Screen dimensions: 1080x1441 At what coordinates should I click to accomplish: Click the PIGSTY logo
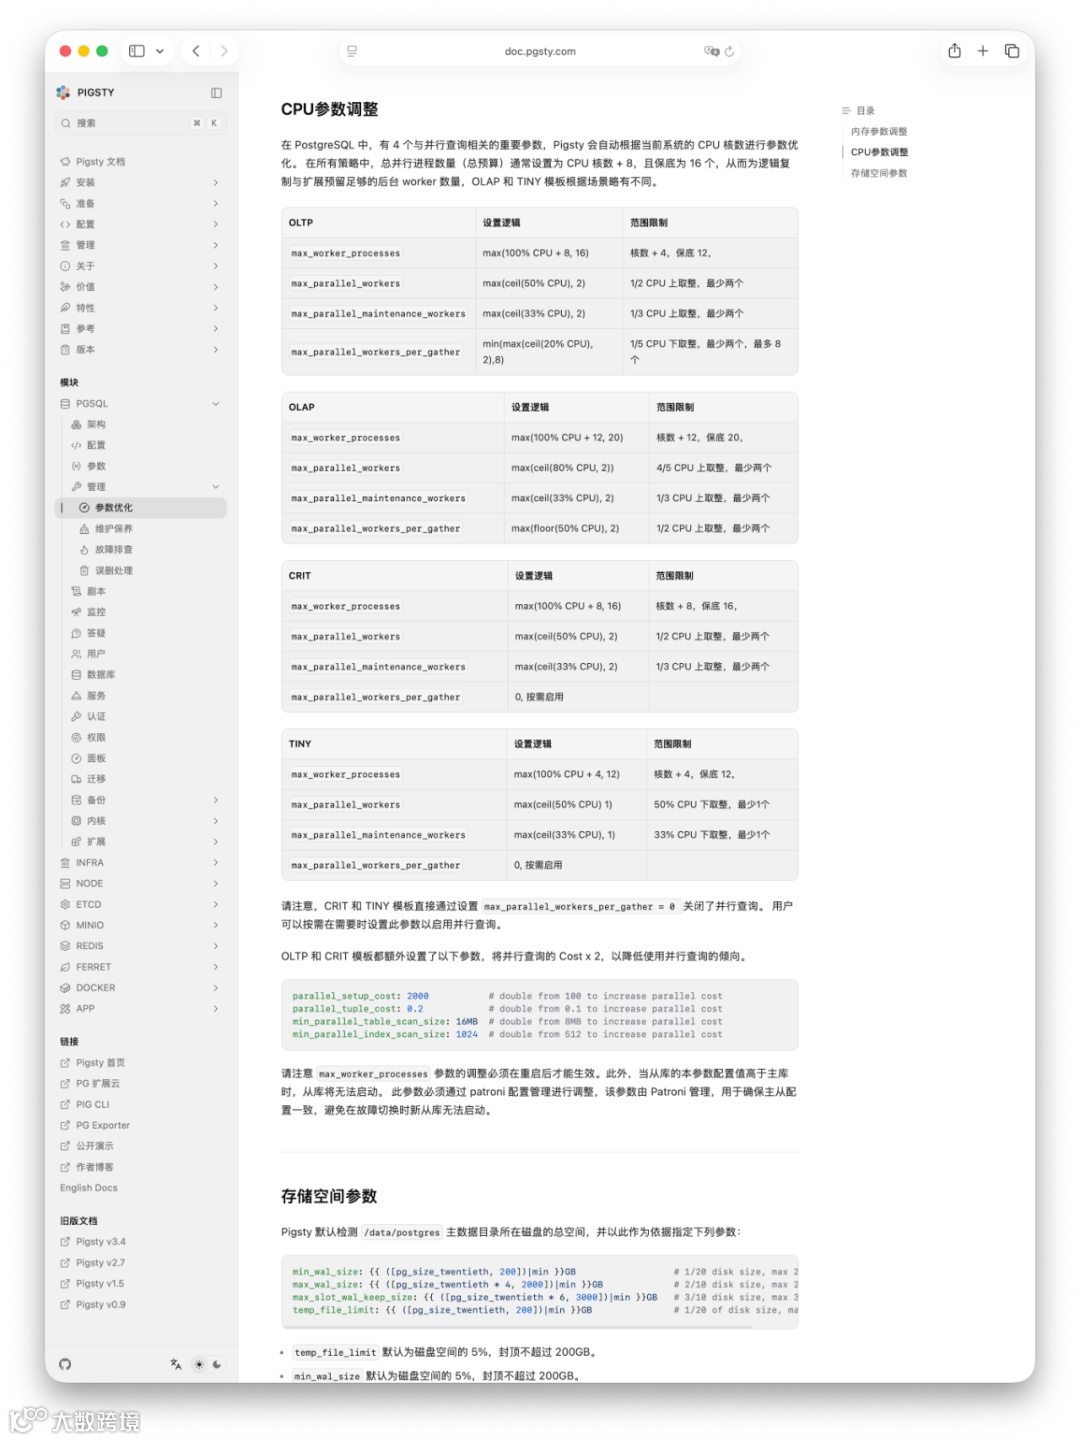(x=86, y=92)
